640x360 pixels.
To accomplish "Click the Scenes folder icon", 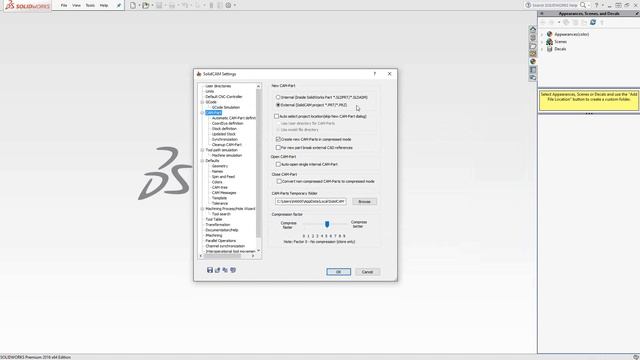I will point(549,42).
